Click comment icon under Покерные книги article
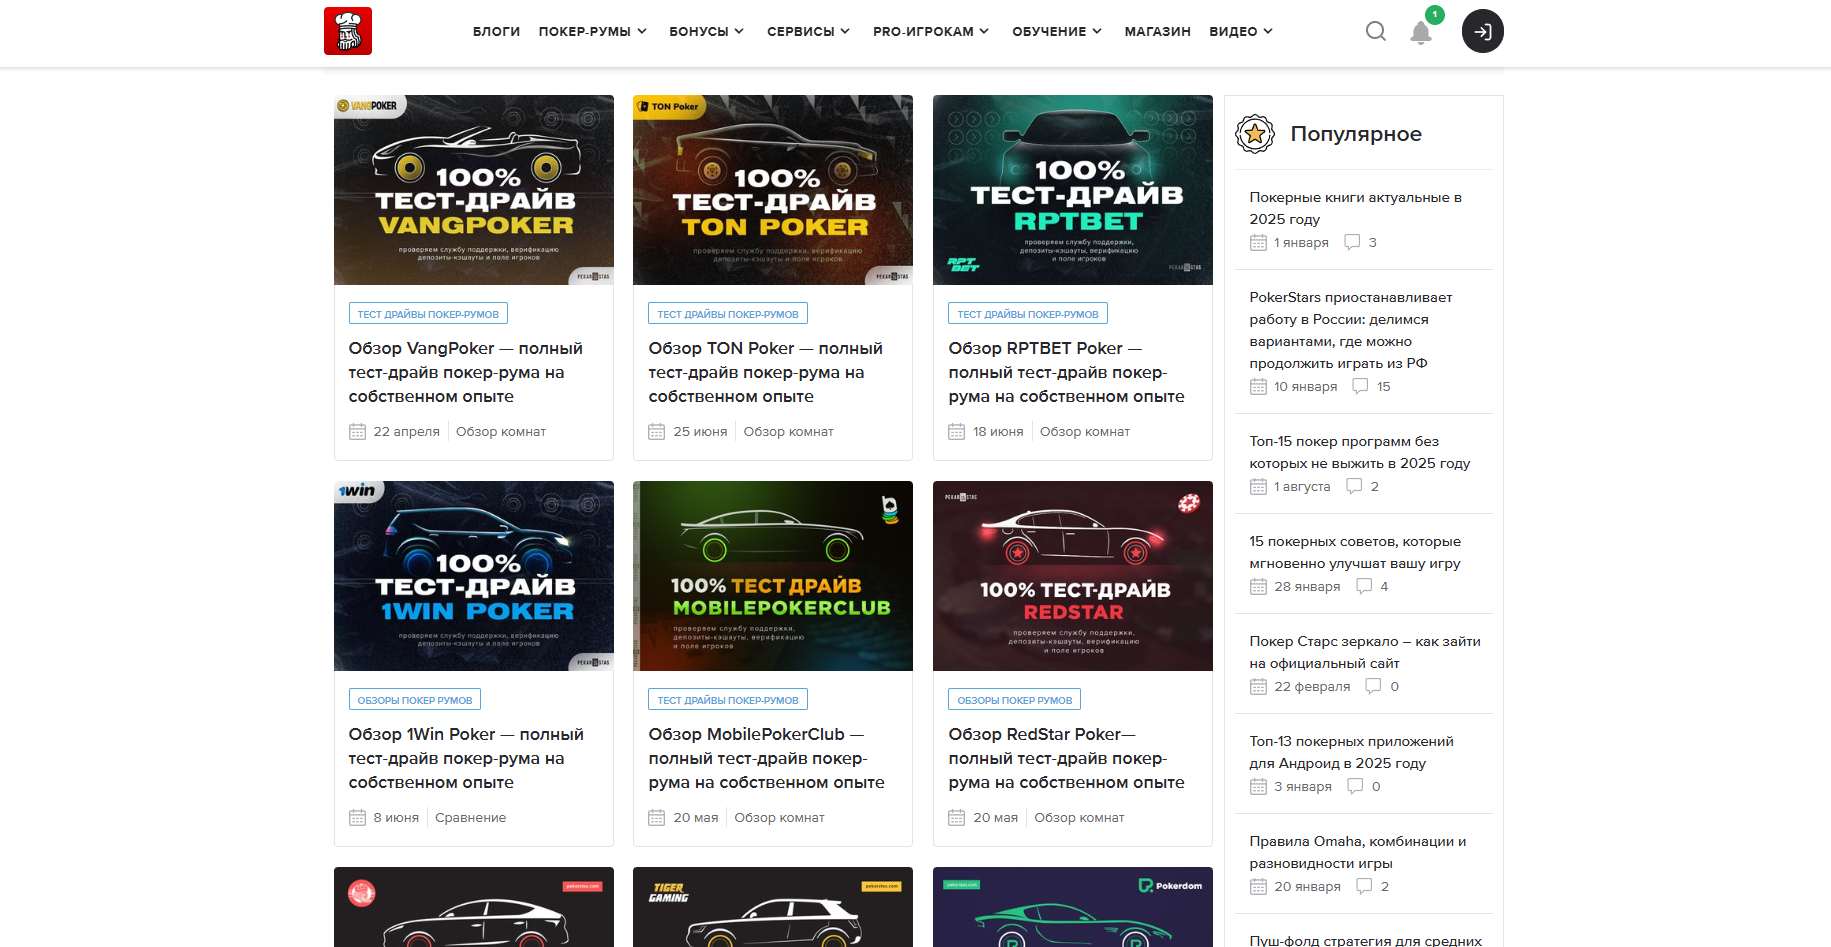Screen dimensions: 1831x947 [x=1352, y=242]
